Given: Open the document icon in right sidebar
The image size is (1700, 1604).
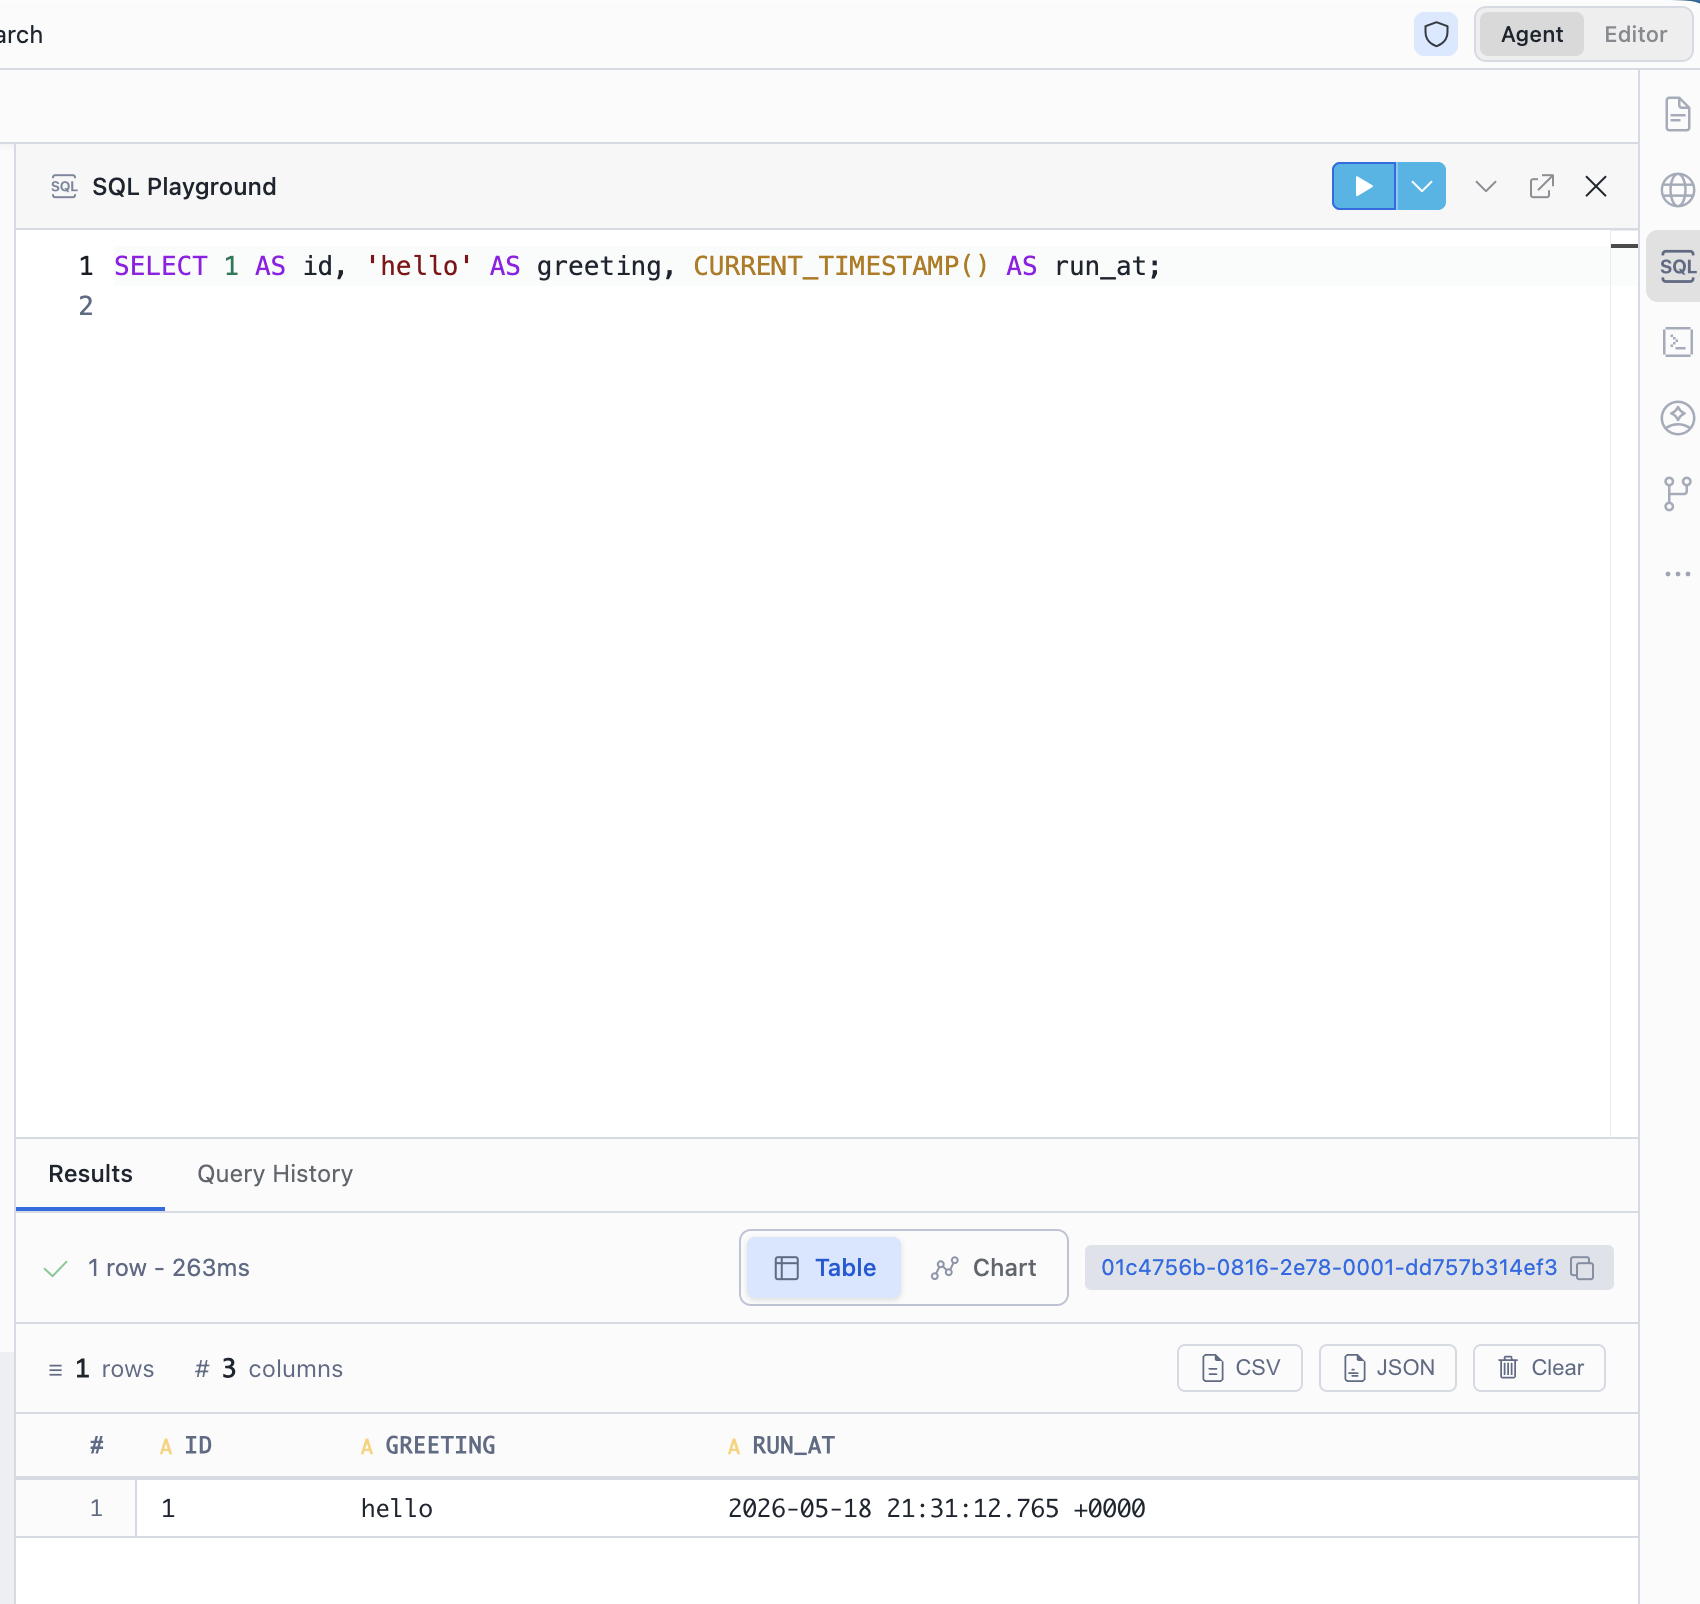Looking at the screenshot, I should tap(1677, 114).
